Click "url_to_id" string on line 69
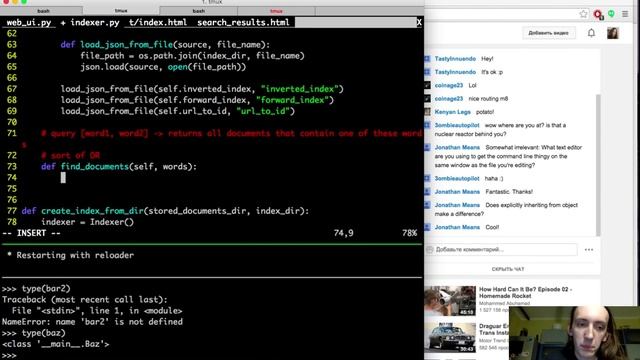640x360 pixels. (x=263, y=111)
